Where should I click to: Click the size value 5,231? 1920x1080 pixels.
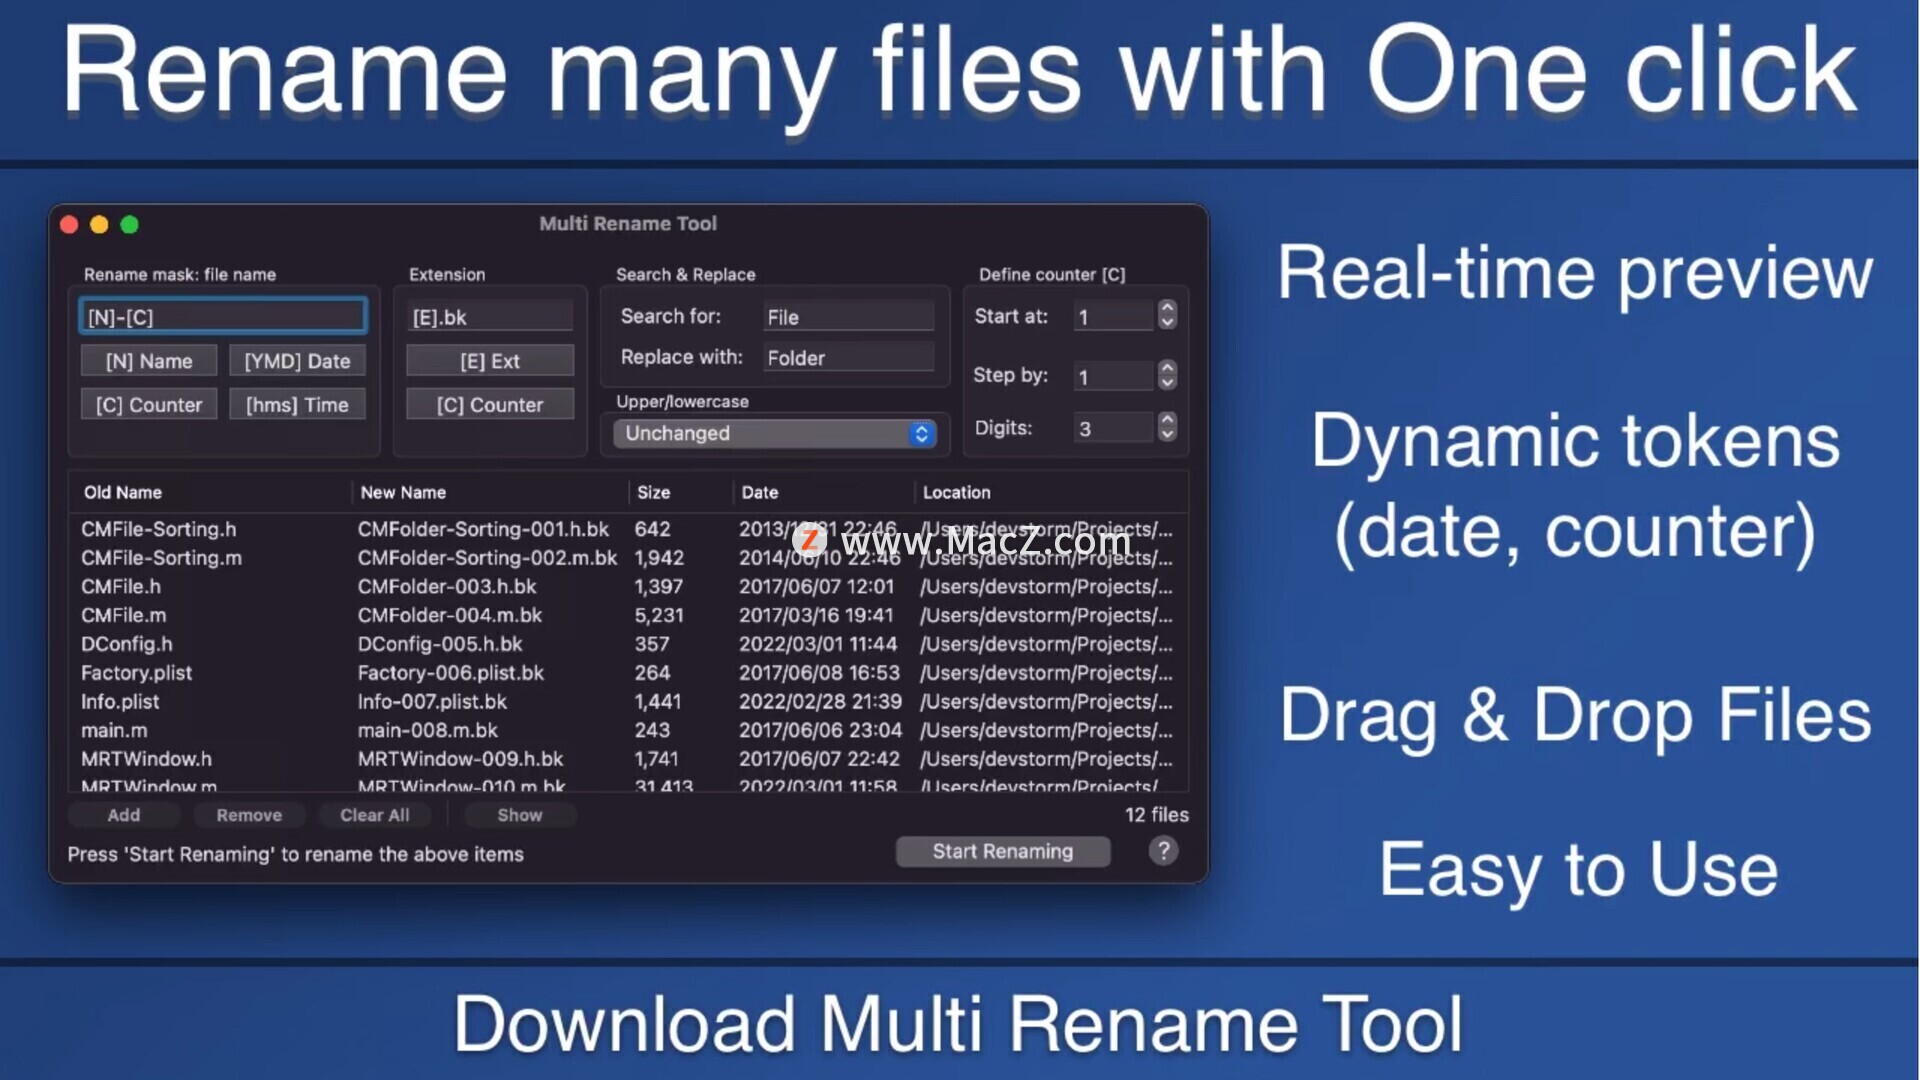coord(659,616)
